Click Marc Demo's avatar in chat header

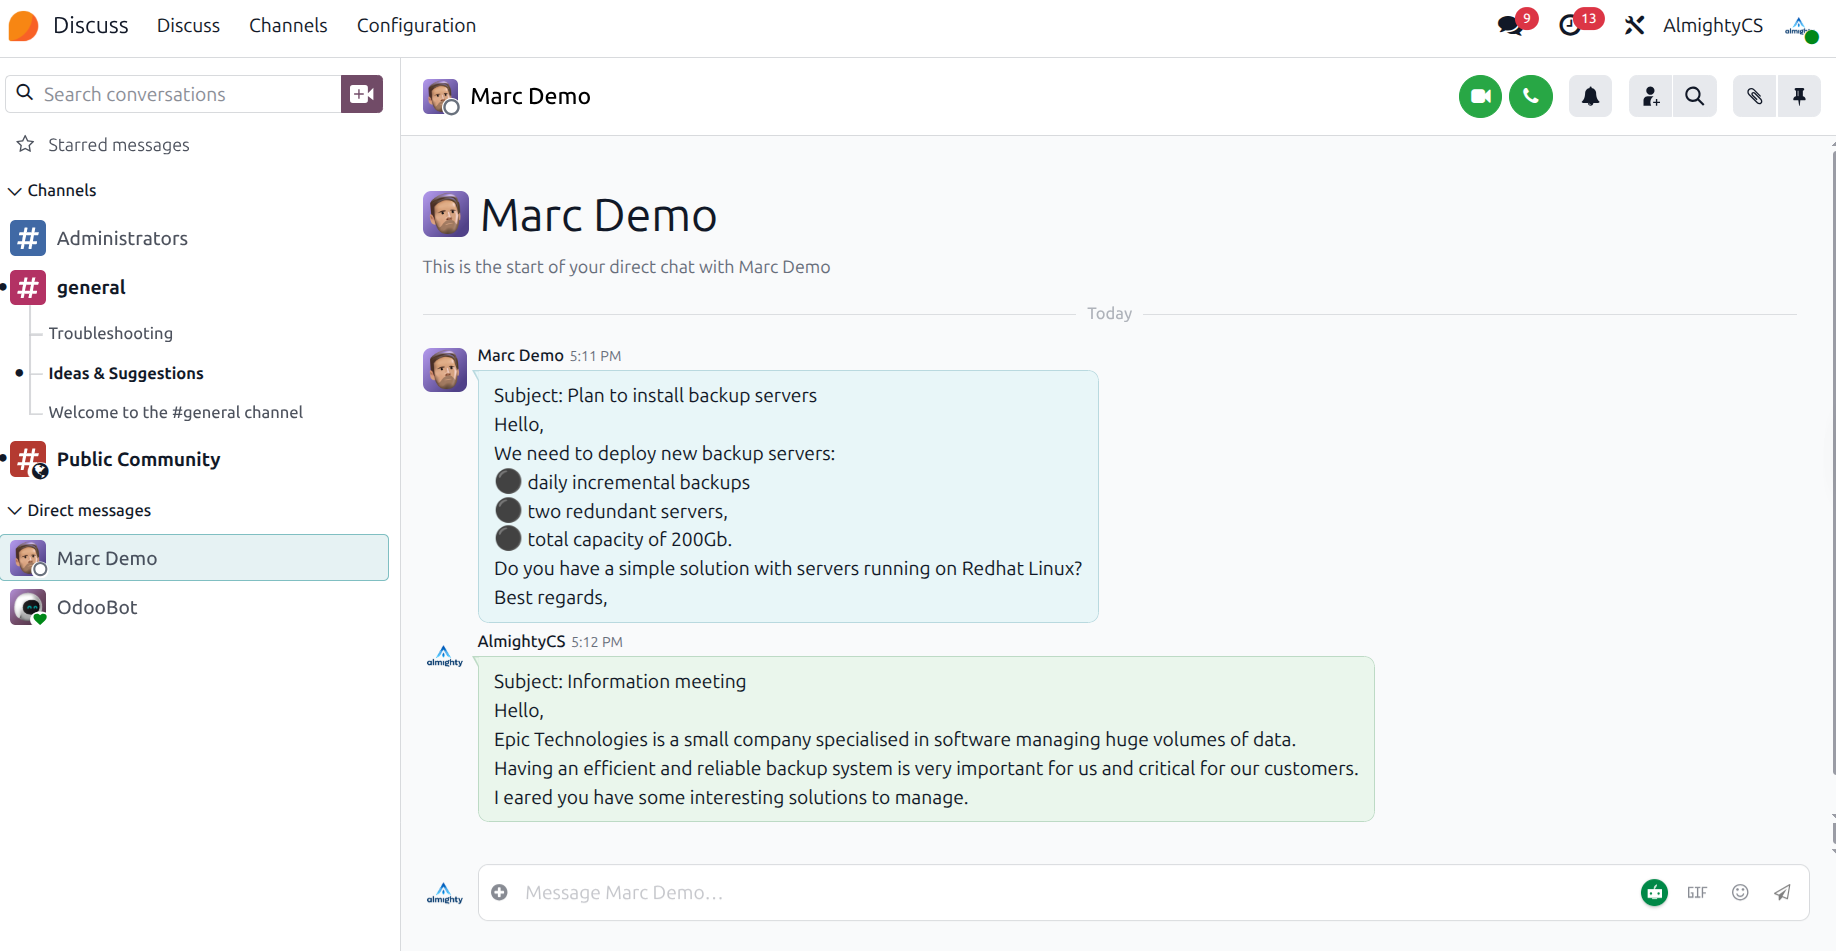(440, 97)
